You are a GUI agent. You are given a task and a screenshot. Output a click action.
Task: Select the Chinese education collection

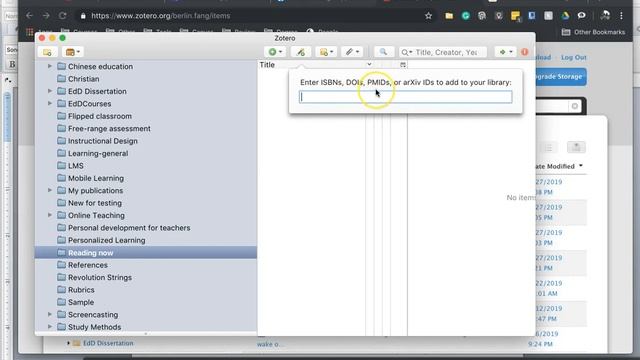pos(100,67)
